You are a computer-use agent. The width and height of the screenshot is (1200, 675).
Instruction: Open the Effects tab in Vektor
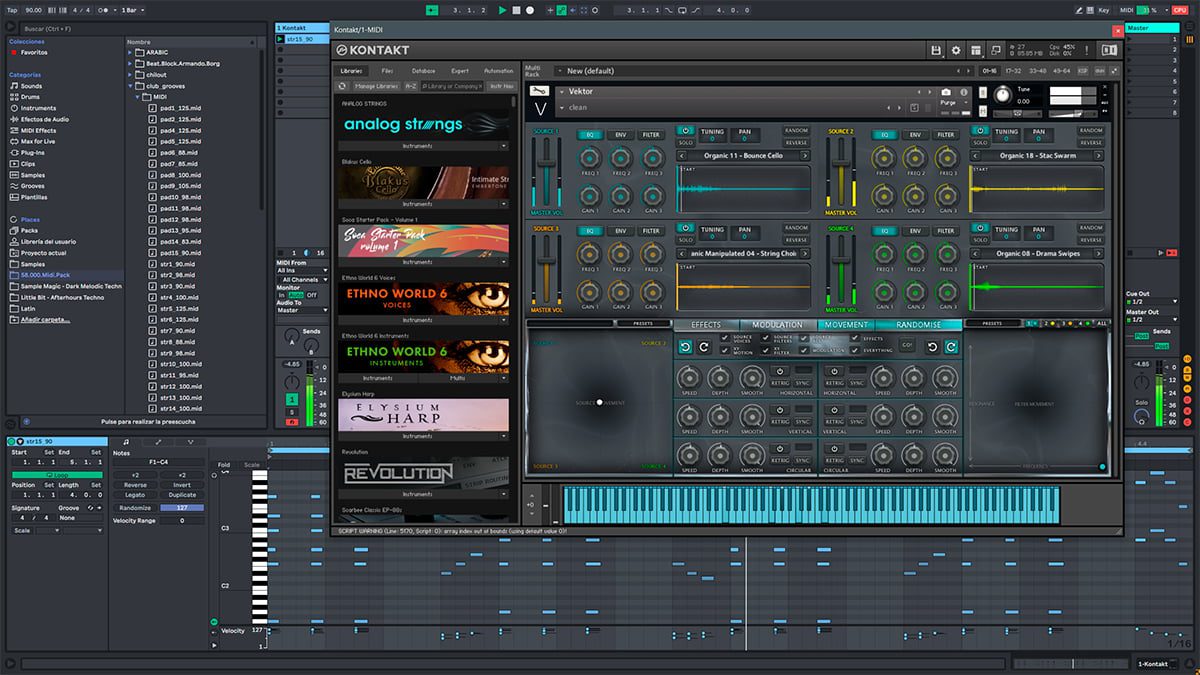(x=706, y=325)
